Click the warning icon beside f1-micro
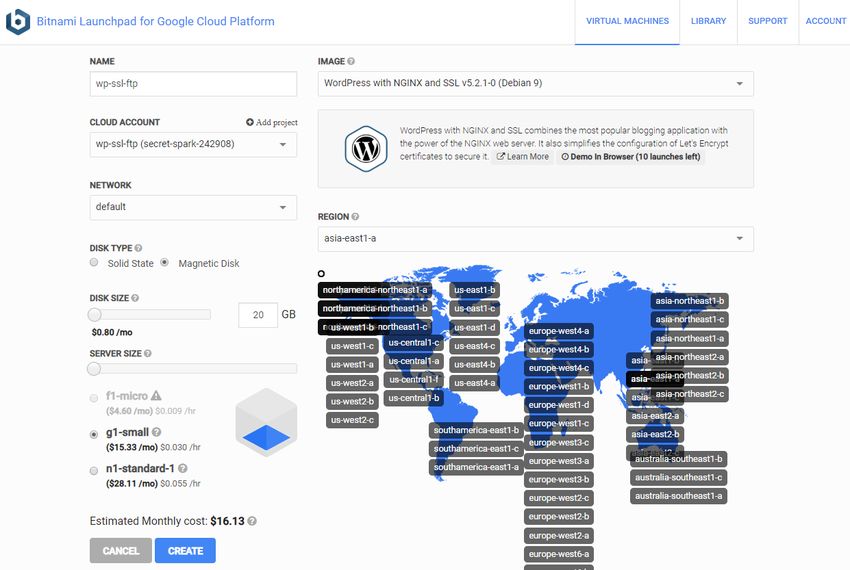The height and width of the screenshot is (570, 850). point(156,395)
